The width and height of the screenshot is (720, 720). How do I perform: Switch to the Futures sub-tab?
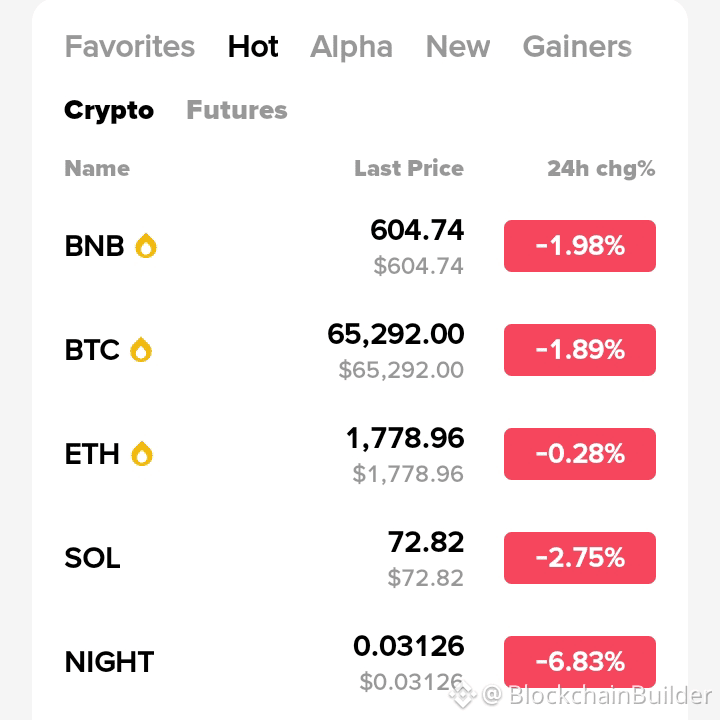pyautogui.click(x=237, y=110)
